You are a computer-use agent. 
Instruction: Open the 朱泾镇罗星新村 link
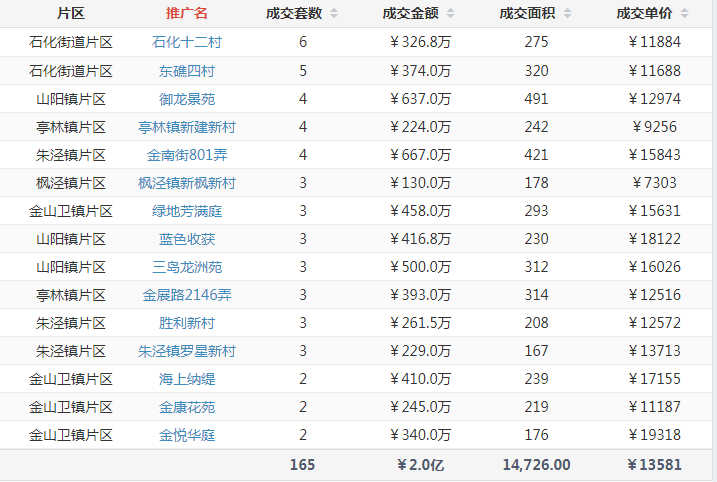187,351
